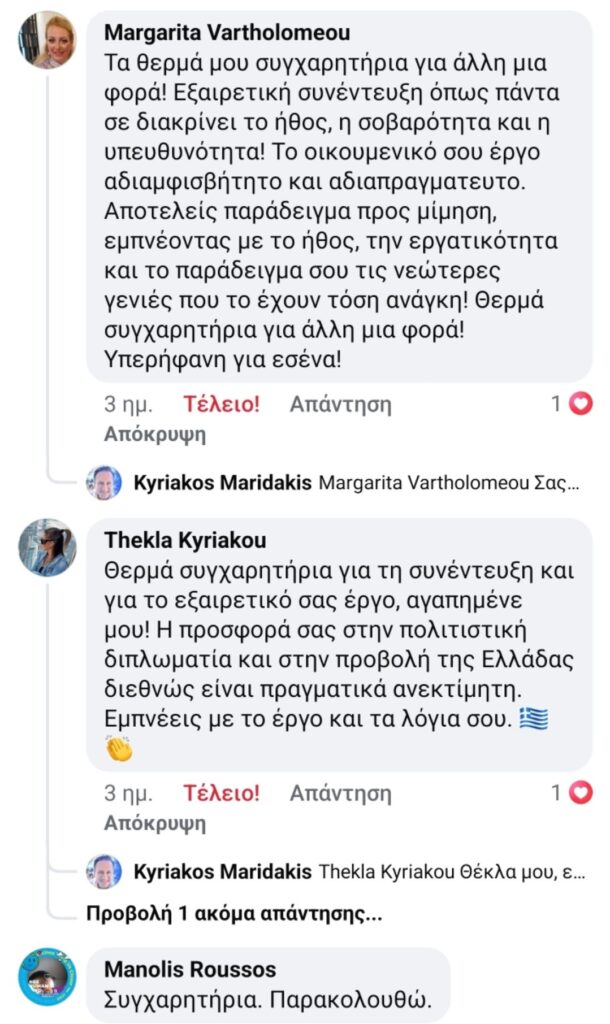Open Manolis Roussos's profile name link
Image resolution: width=610 pixels, height=1024 pixels.
[190, 970]
